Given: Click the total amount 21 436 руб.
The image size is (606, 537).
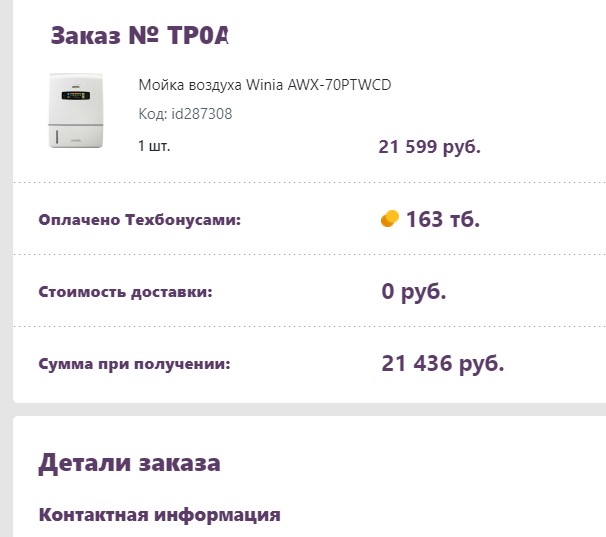Looking at the screenshot, I should point(442,363).
